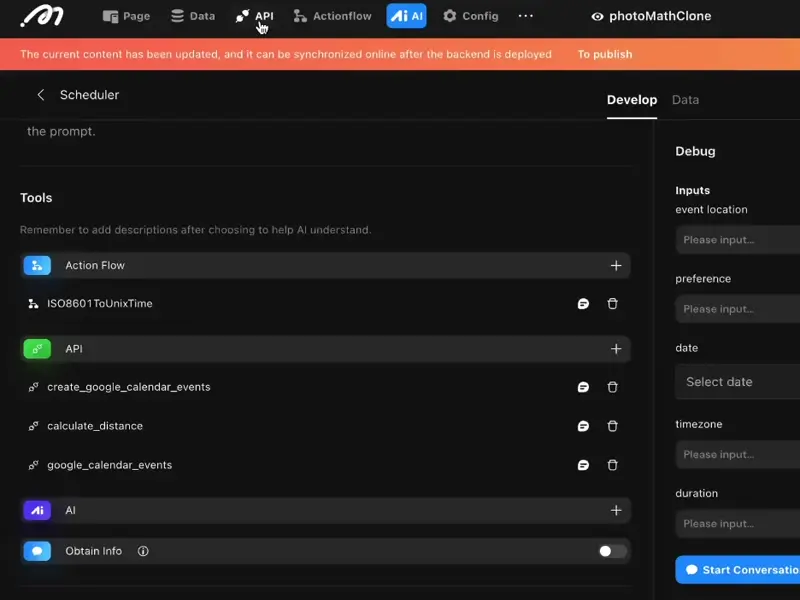Toggle the Obtain Info switch
The width and height of the screenshot is (800, 600).
[612, 551]
